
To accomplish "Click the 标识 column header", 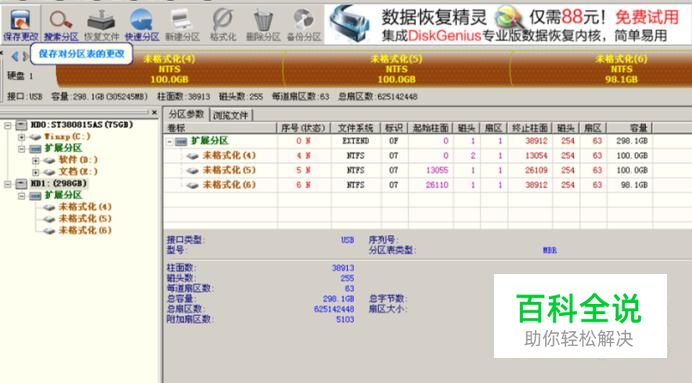I will (x=394, y=128).
